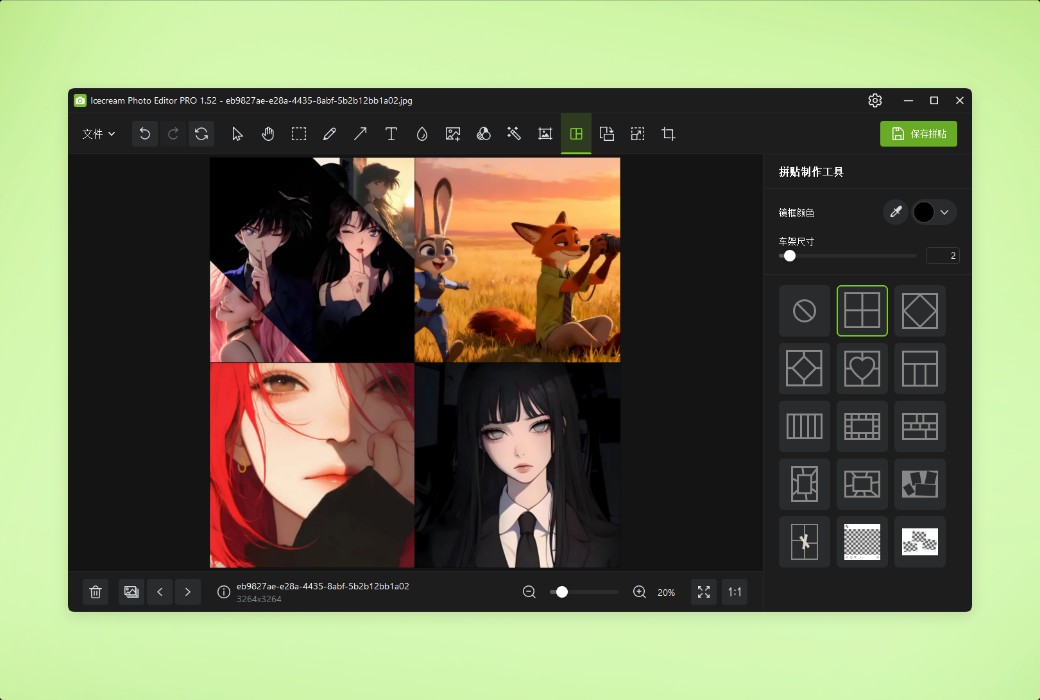Click the 1:1 zoom button
Viewport: 1040px width, 700px height.
(x=734, y=592)
